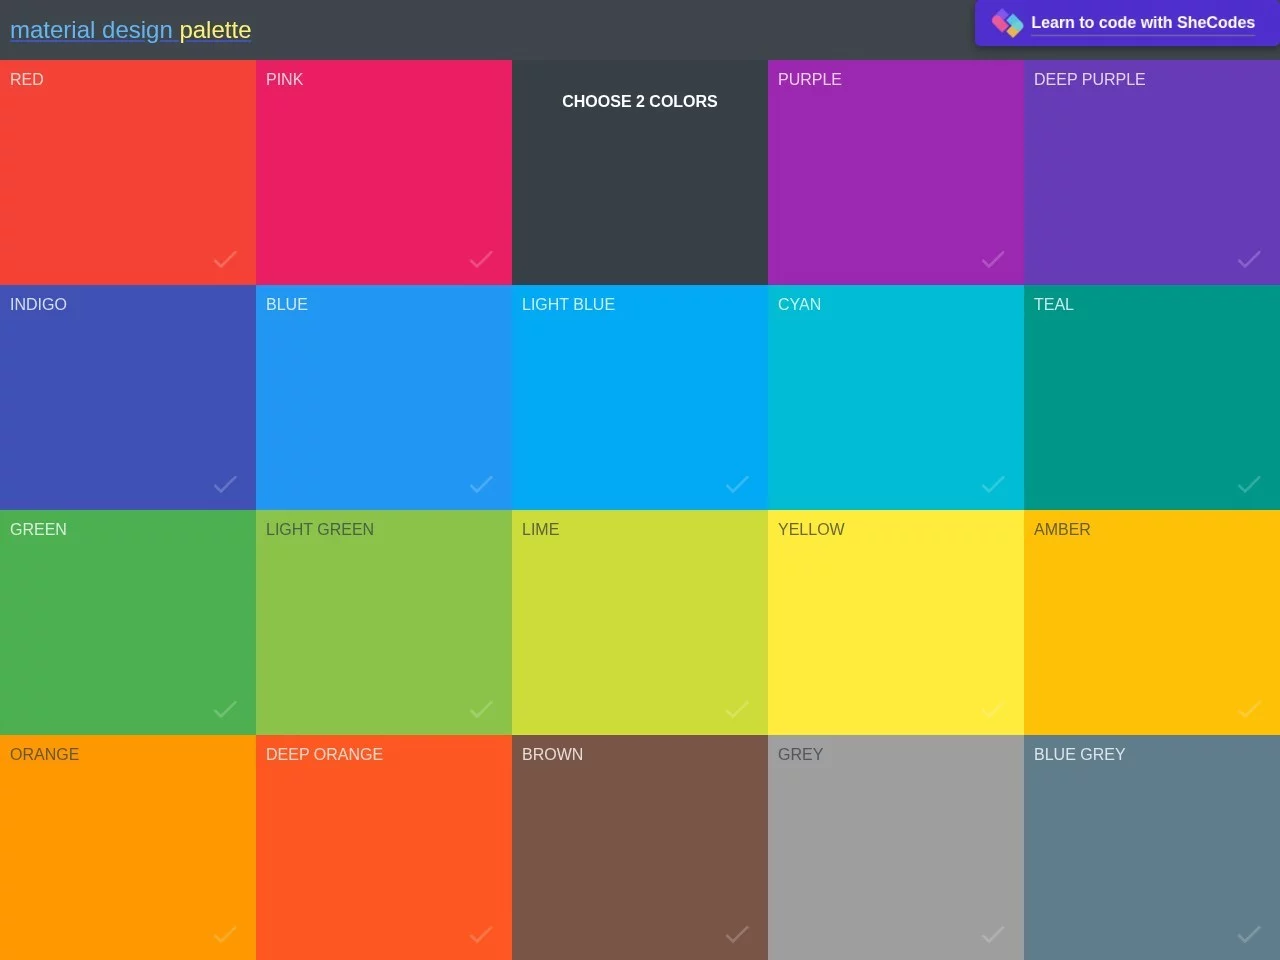Click the checkmark on the PINK swatch
Screen dimensions: 1280x960
480,261
